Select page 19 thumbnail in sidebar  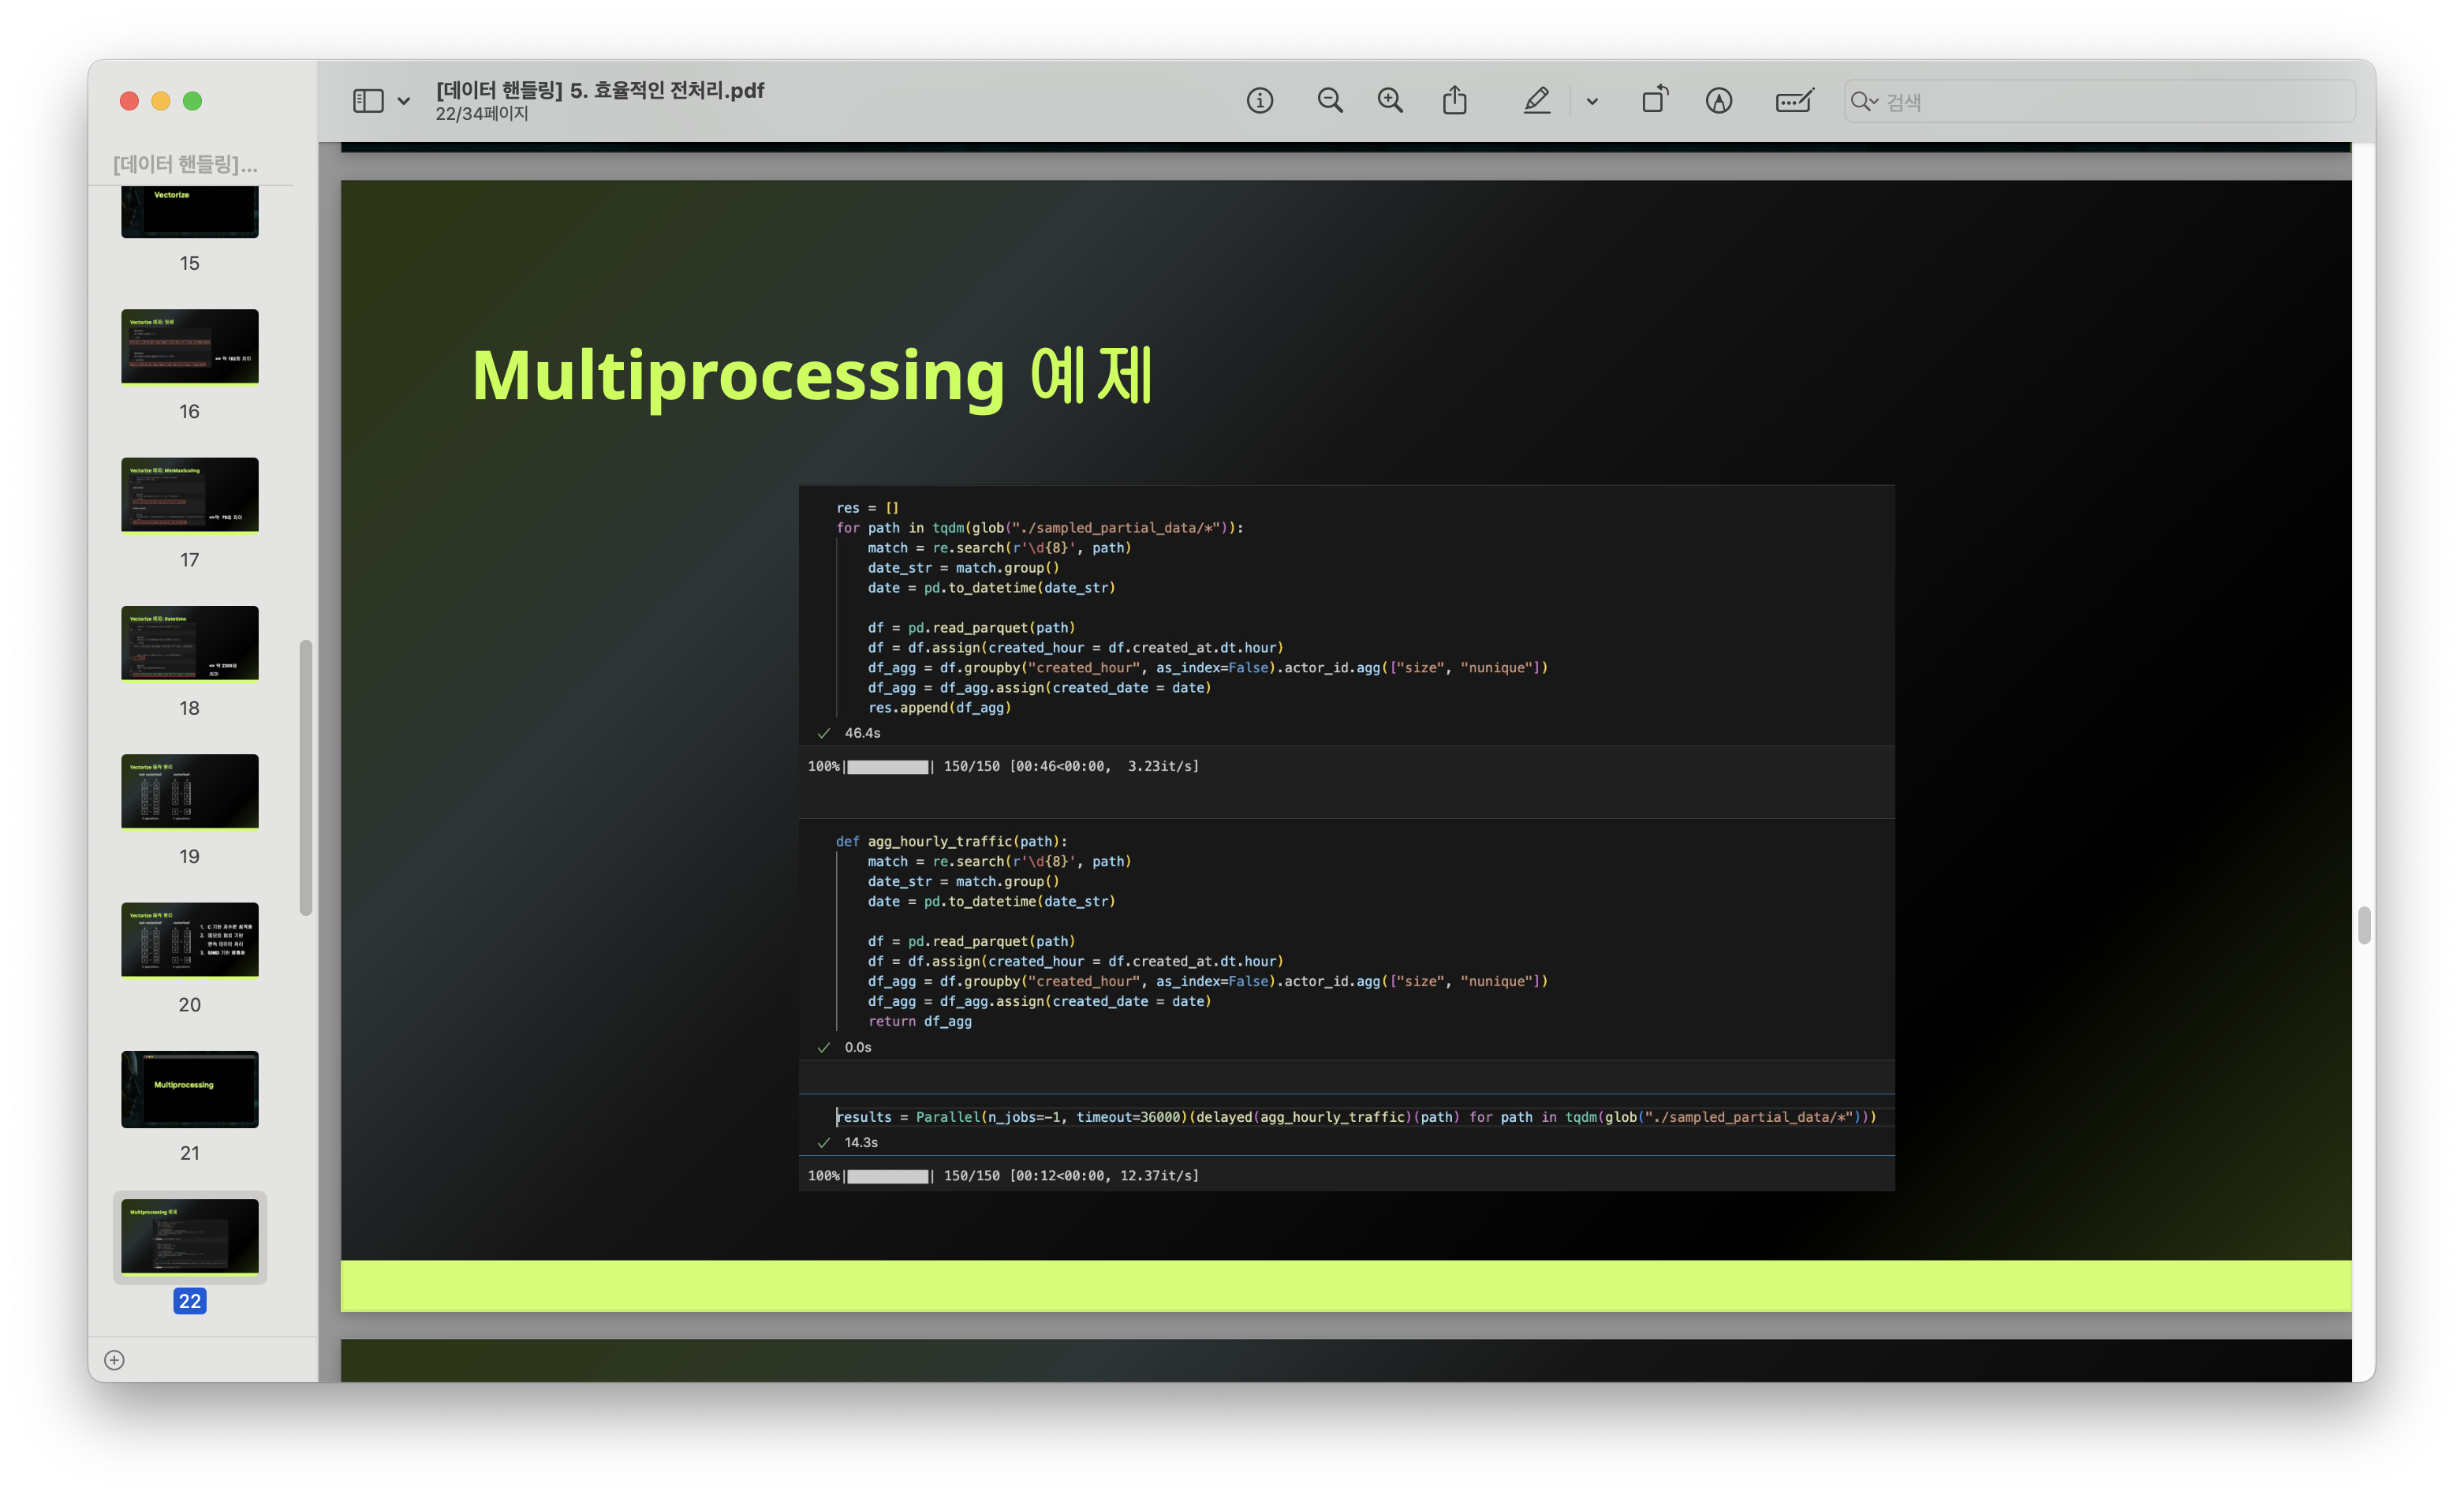click(190, 792)
